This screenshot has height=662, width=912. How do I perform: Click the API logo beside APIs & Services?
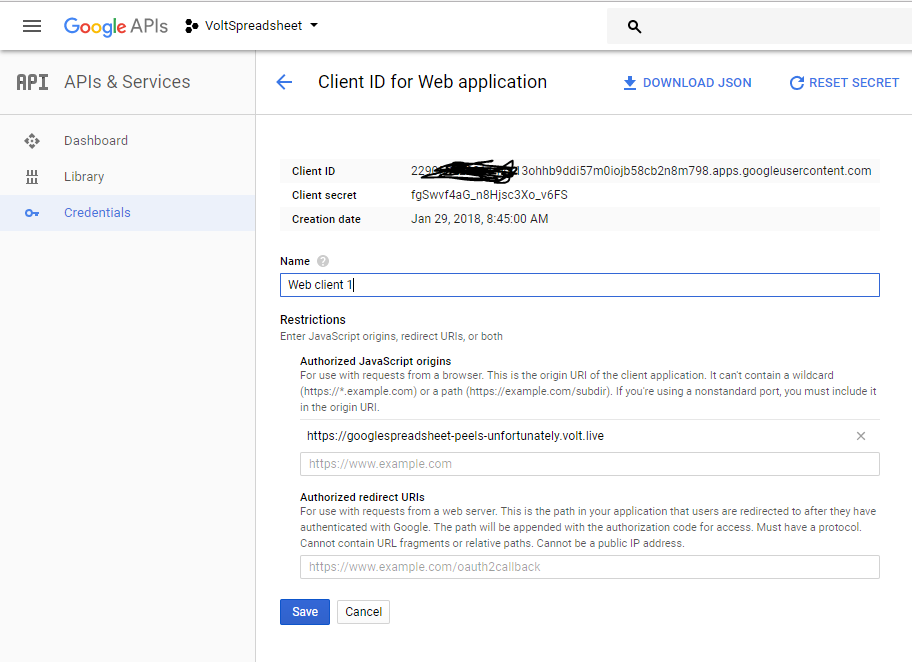[33, 82]
